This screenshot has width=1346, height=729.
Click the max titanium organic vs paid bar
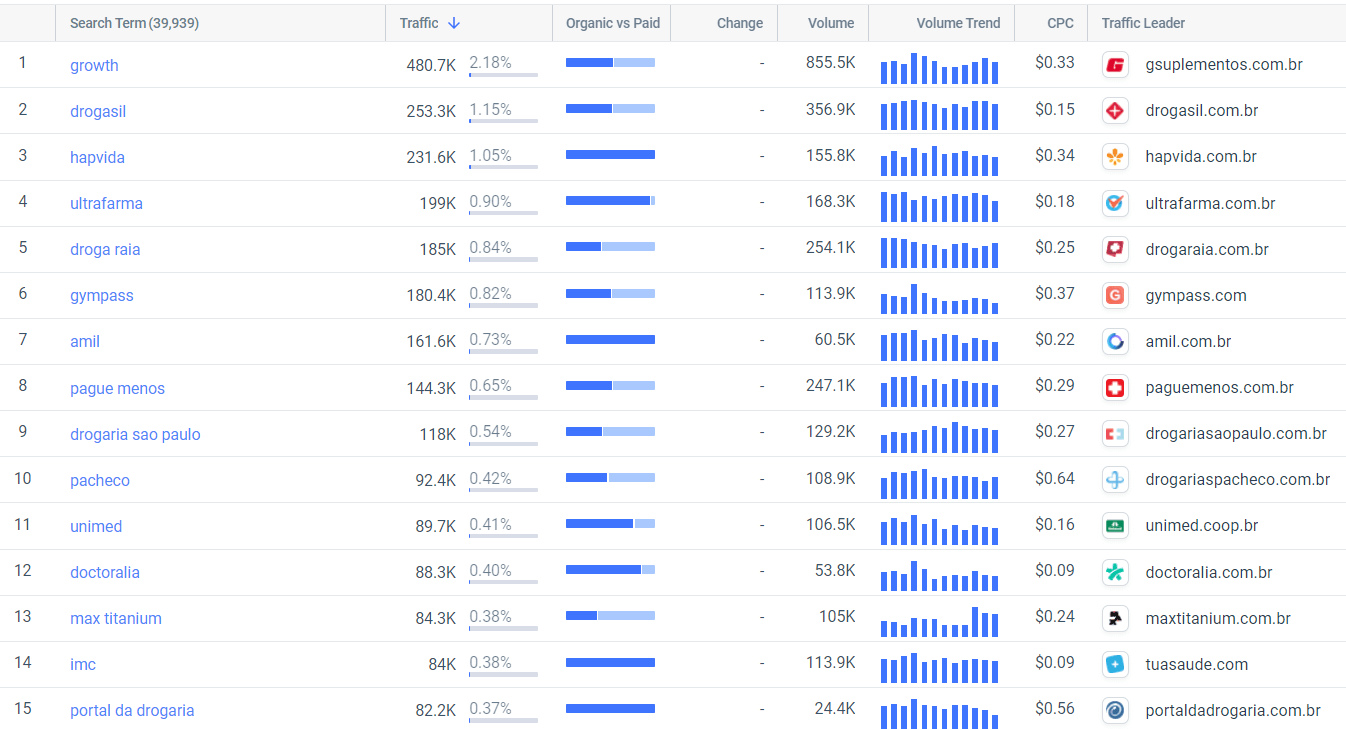pos(610,615)
